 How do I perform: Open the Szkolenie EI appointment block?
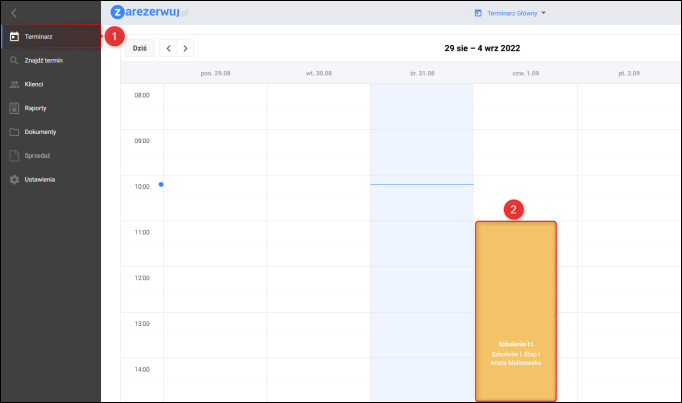point(516,310)
